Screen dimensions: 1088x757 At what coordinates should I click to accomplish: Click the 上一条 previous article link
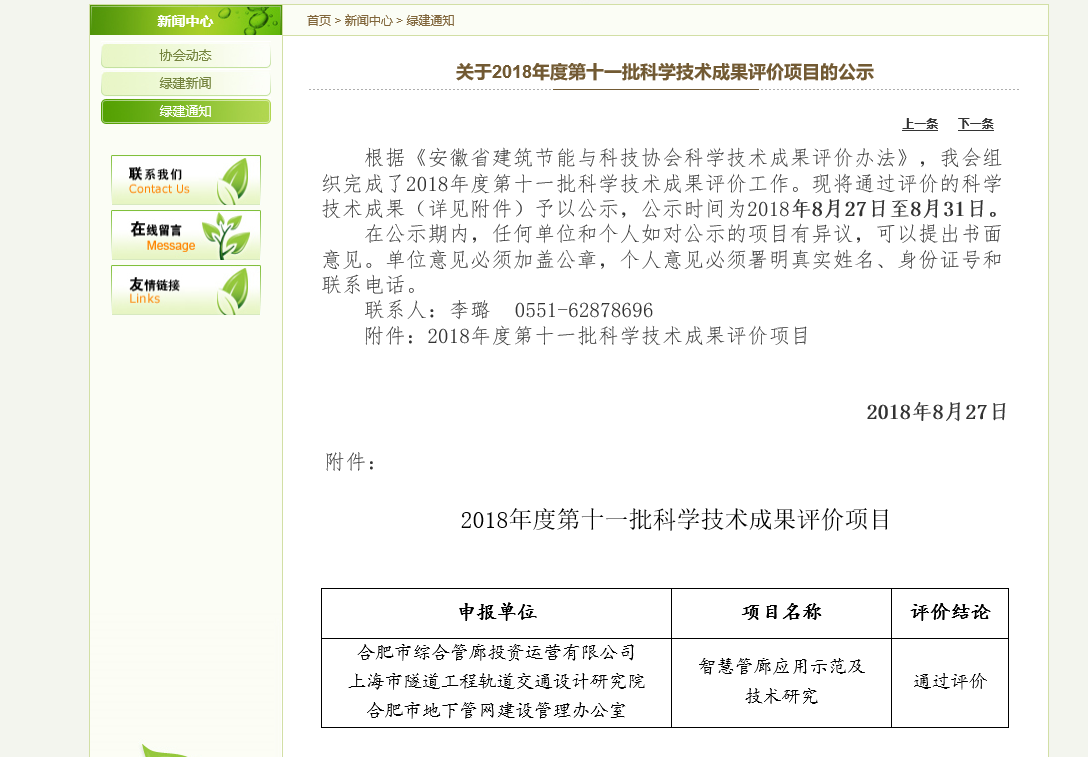point(919,124)
